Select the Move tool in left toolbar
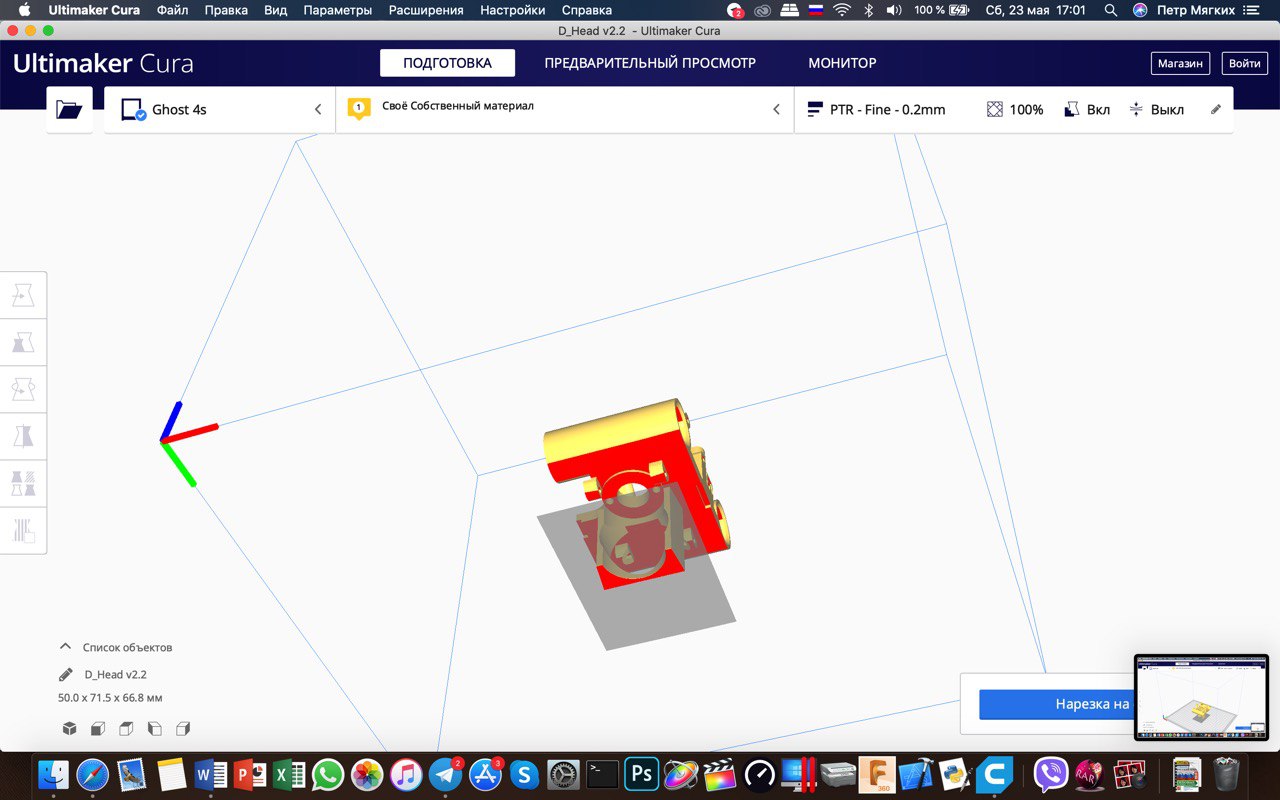The image size is (1280, 800). (23, 296)
